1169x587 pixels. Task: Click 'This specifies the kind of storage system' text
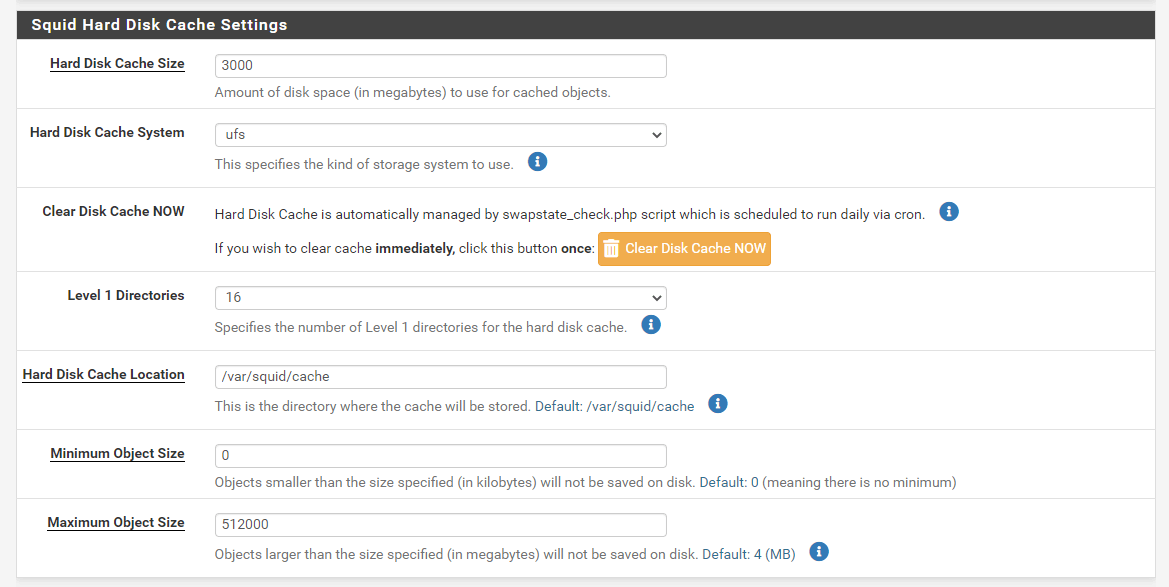point(364,164)
